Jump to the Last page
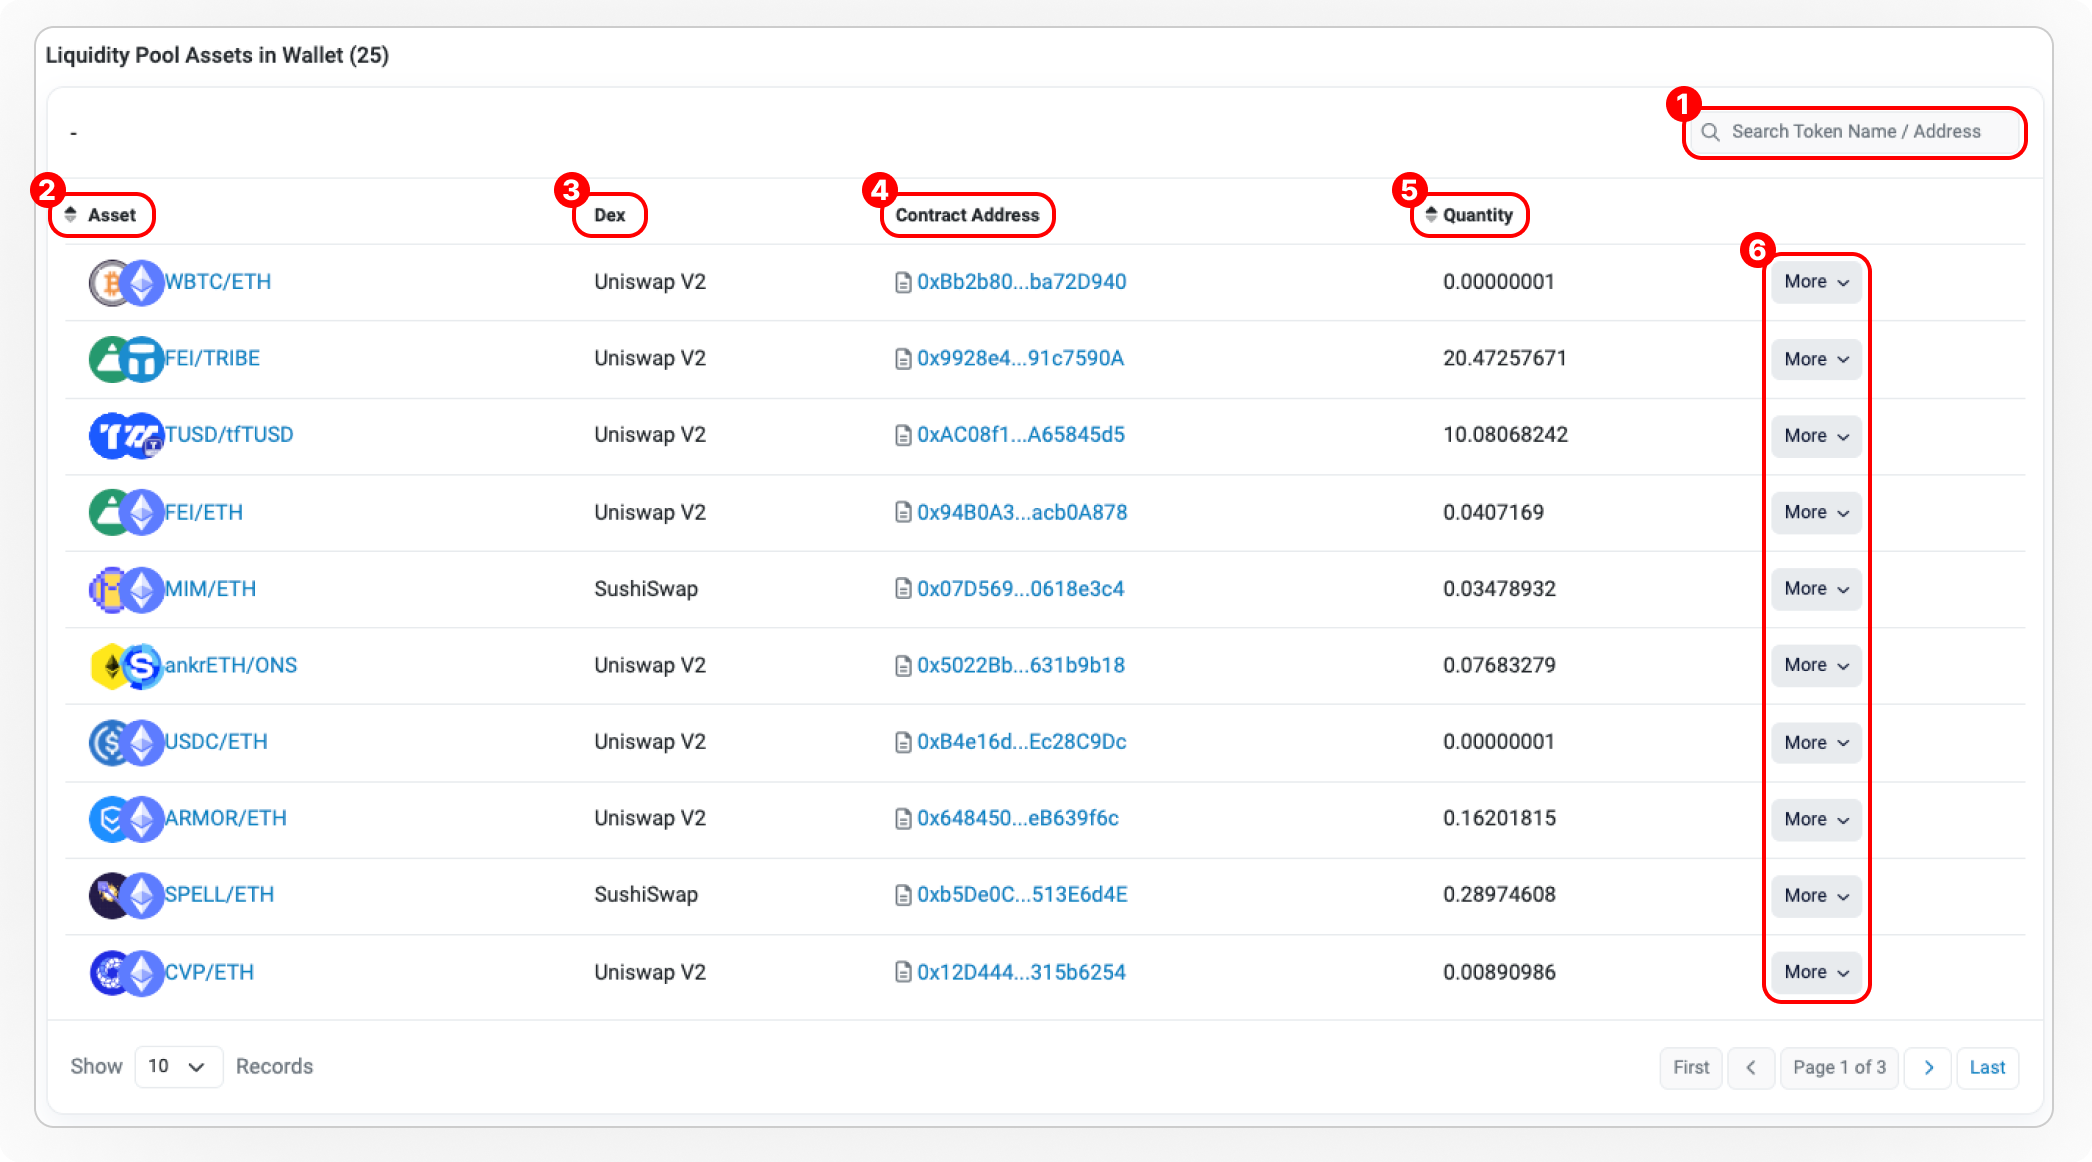This screenshot has height=1162, width=2092. [x=1987, y=1068]
